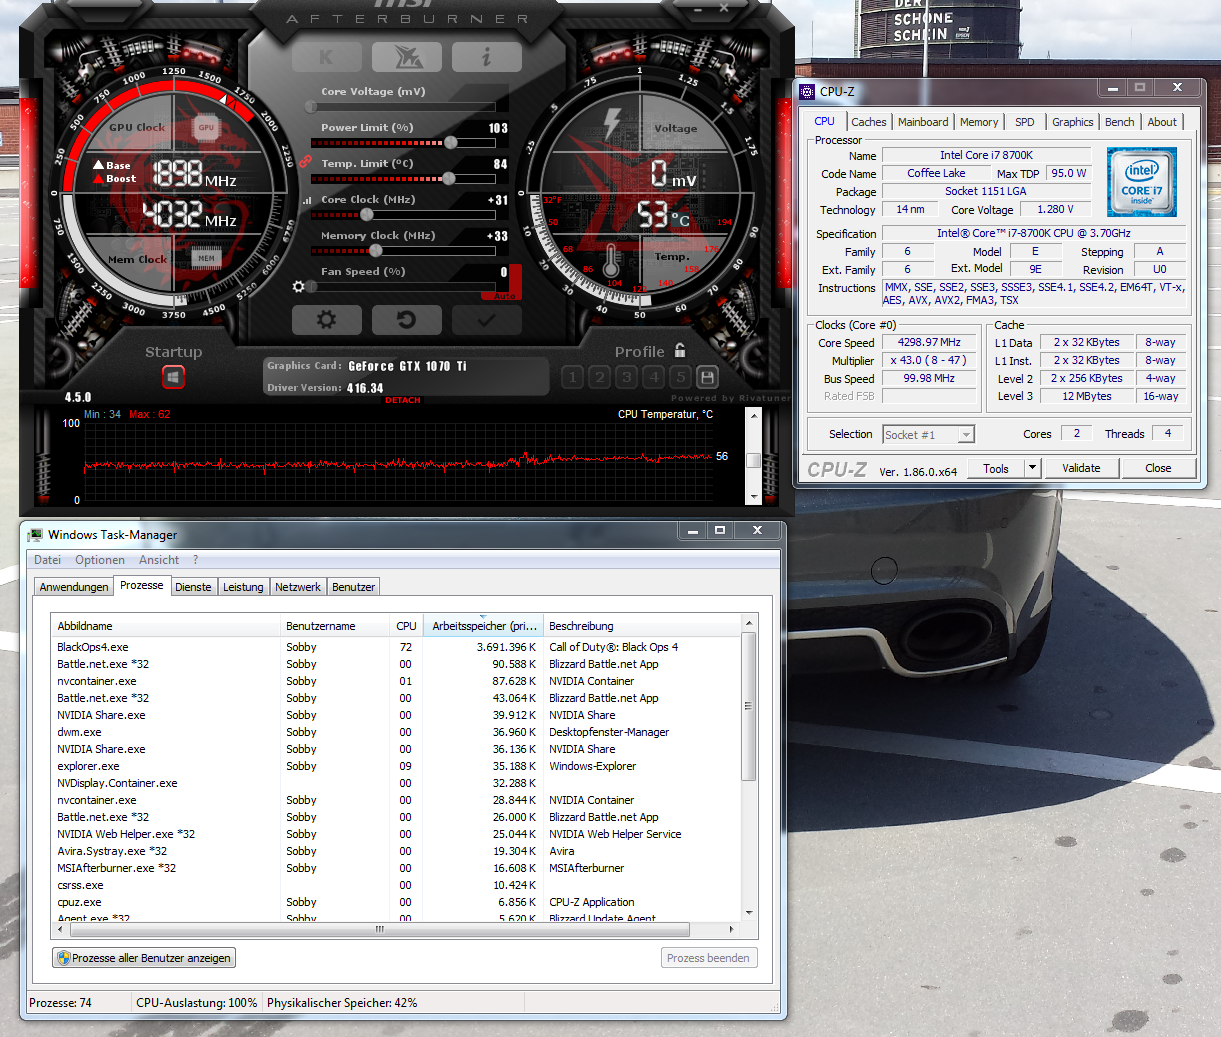This screenshot has width=1221, height=1037.
Task: Click the reset arrow button in Afterburner
Action: coord(407,320)
